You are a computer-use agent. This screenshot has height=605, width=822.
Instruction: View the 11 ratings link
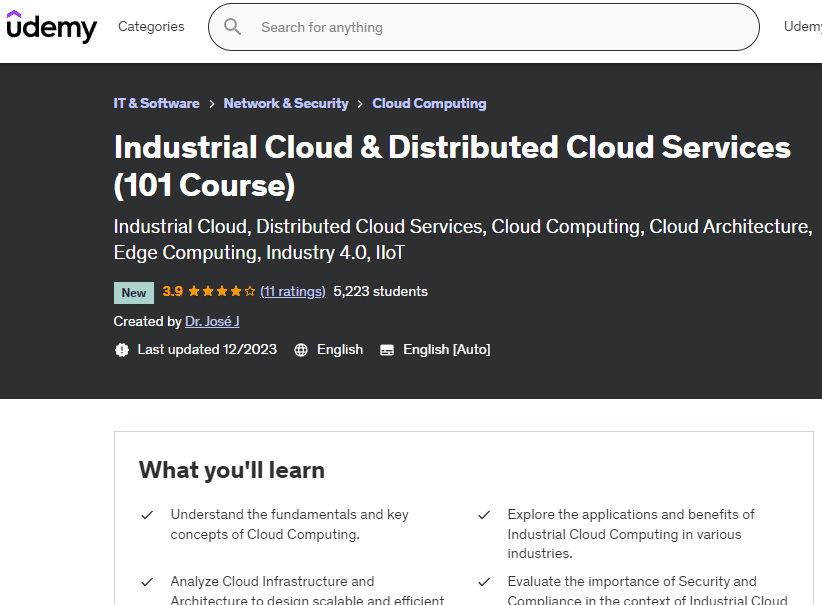(293, 292)
